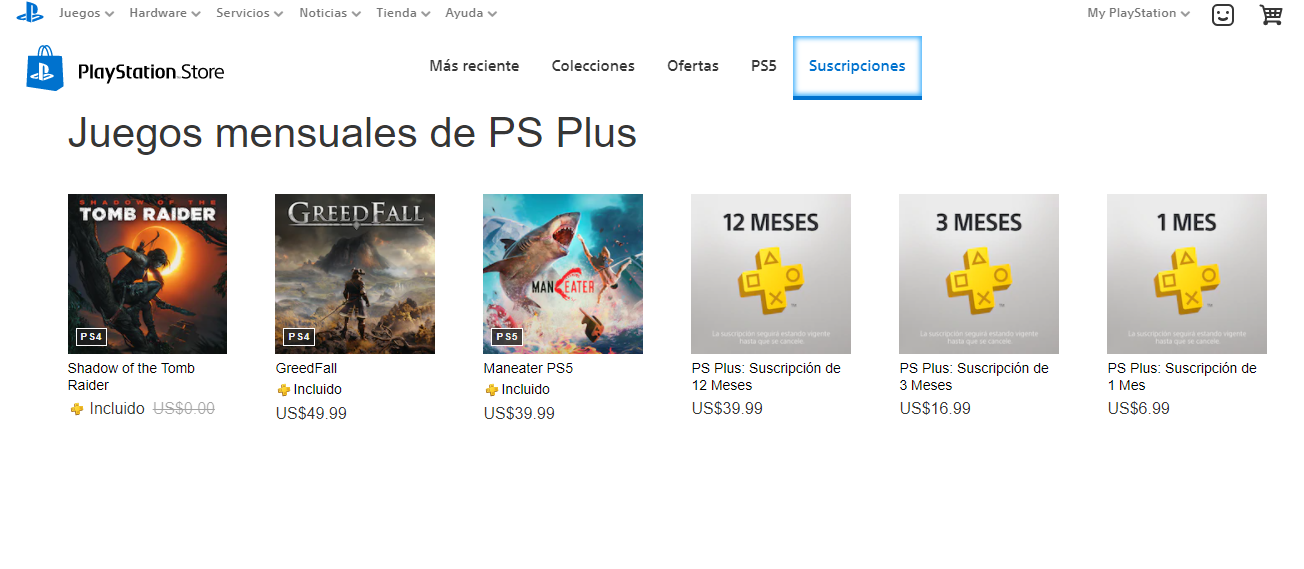Click the PS Plus icon under Maneater PS5
Screen dimensions: 1304x569
coord(491,390)
